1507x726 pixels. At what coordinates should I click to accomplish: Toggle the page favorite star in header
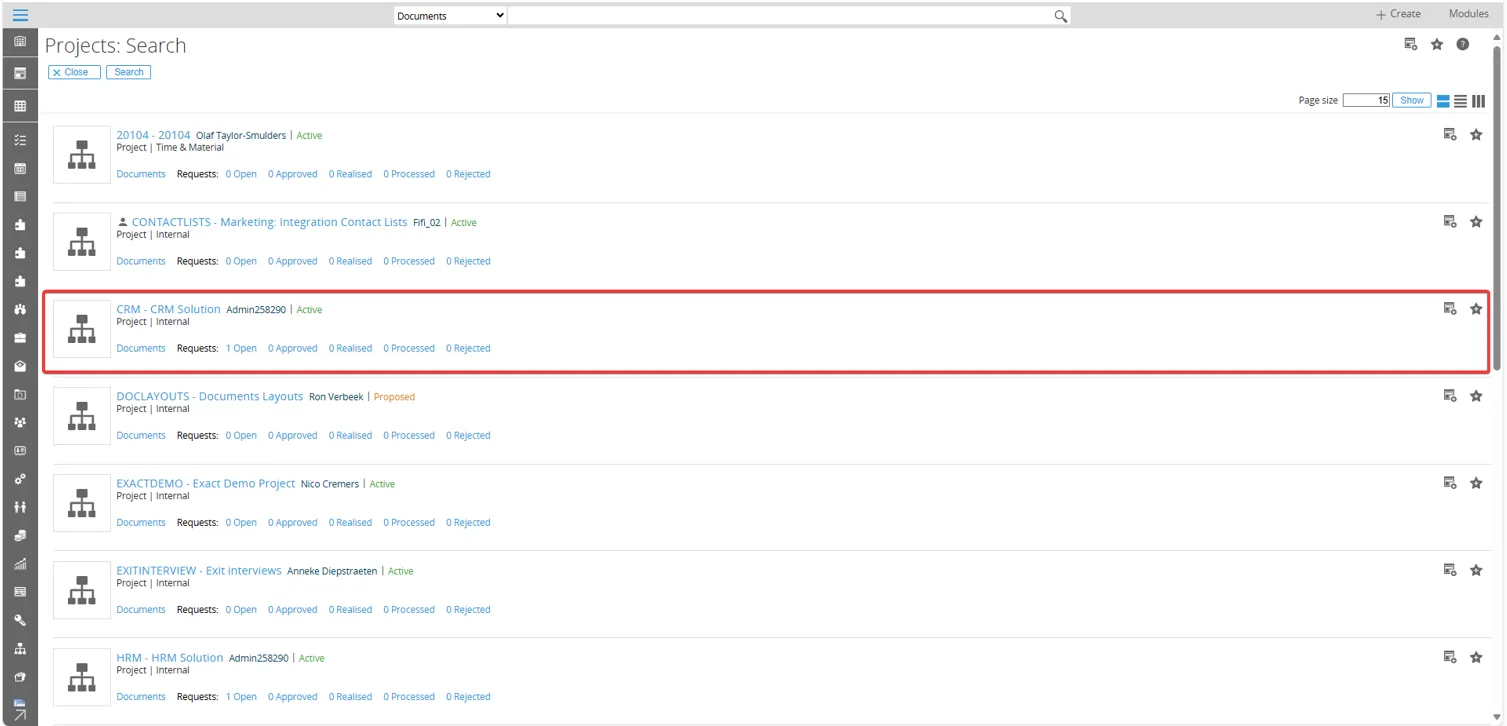tap(1437, 45)
